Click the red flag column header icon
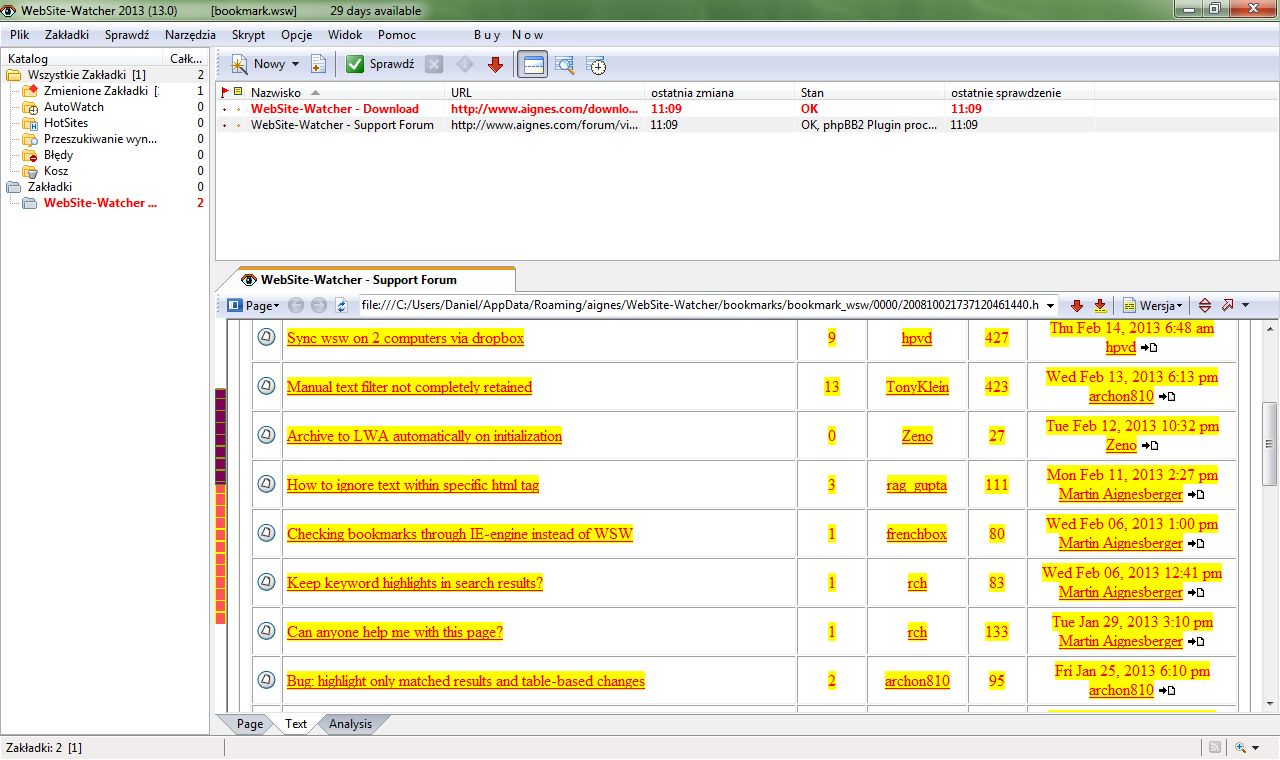1280x760 pixels. 225,92
